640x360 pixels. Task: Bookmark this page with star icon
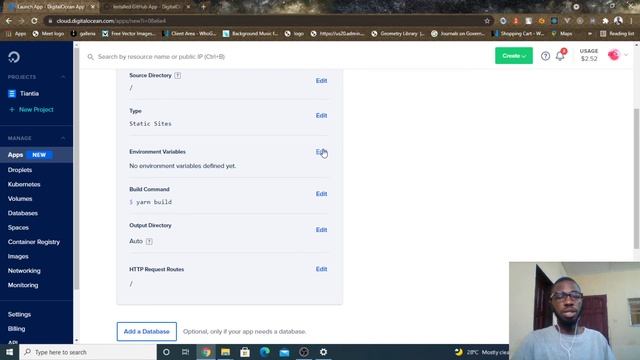487,21
